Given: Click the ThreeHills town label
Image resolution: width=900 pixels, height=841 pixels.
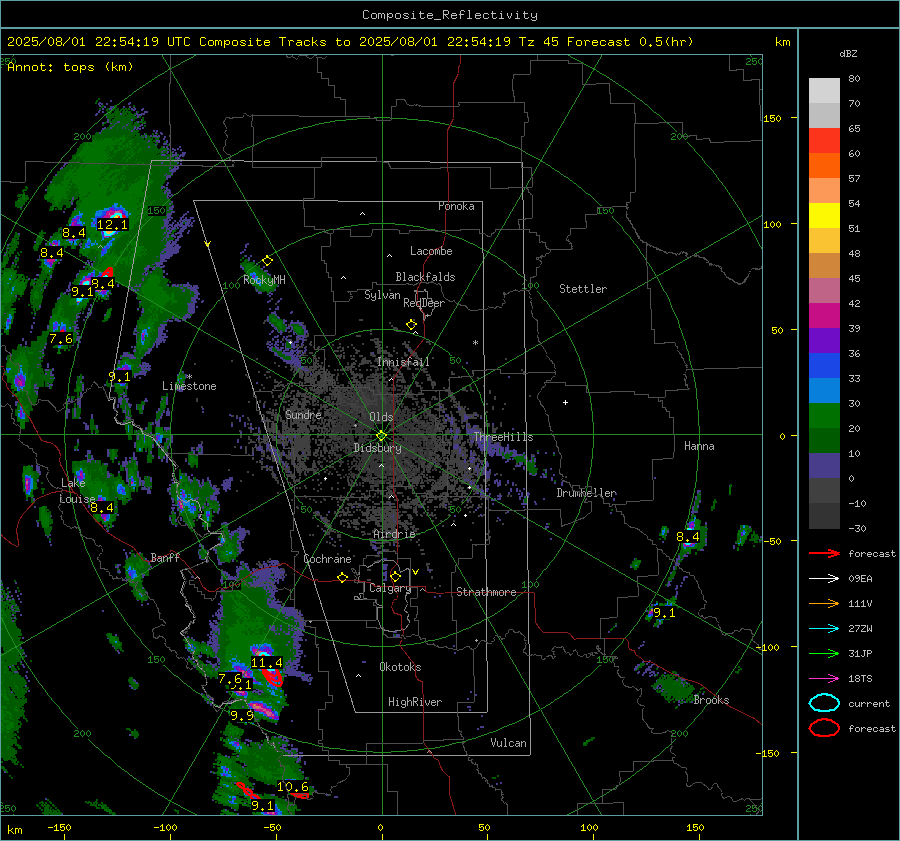Looking at the screenshot, I should 503,437.
